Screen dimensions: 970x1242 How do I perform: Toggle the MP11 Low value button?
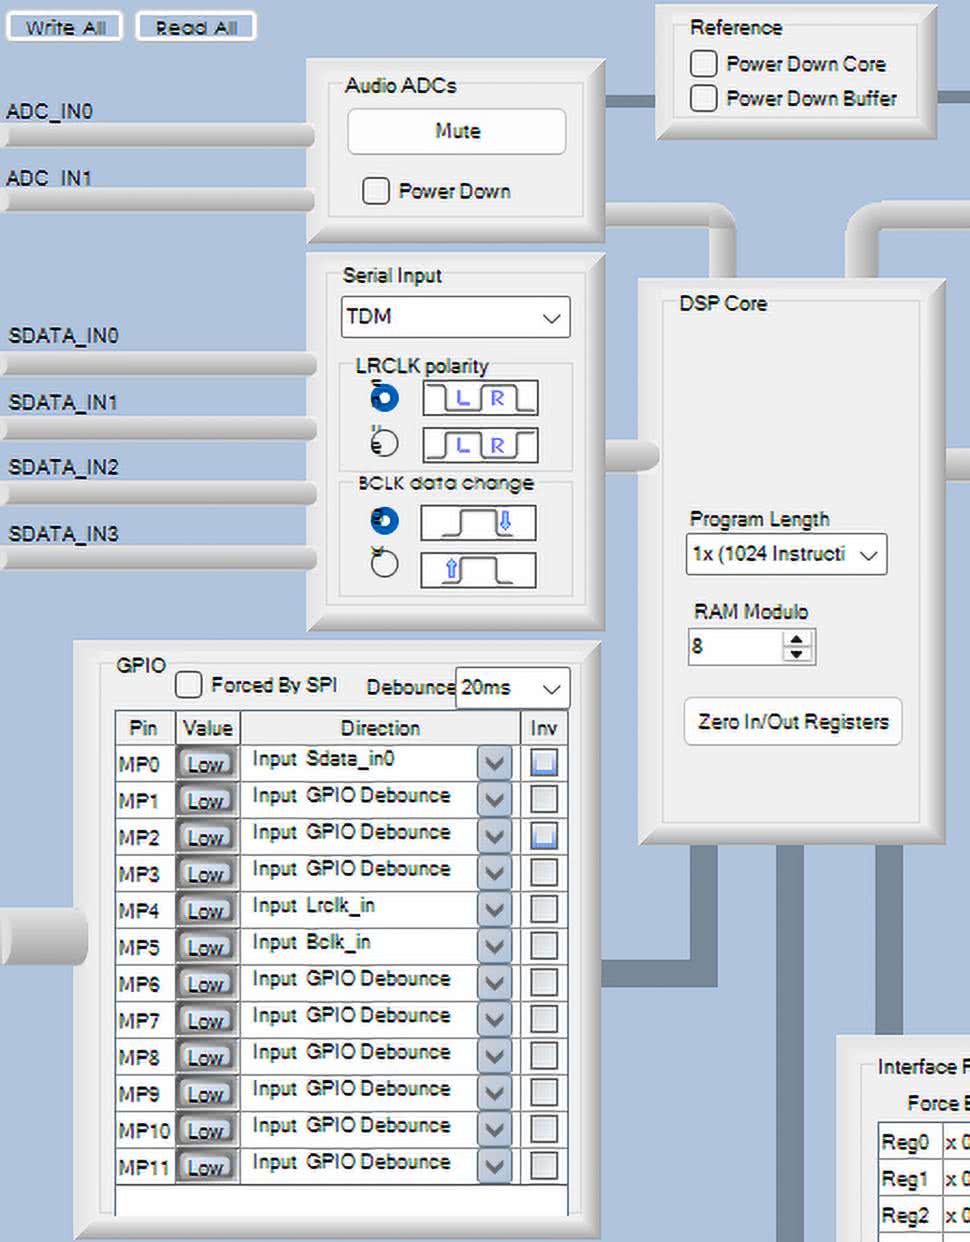tap(206, 1166)
